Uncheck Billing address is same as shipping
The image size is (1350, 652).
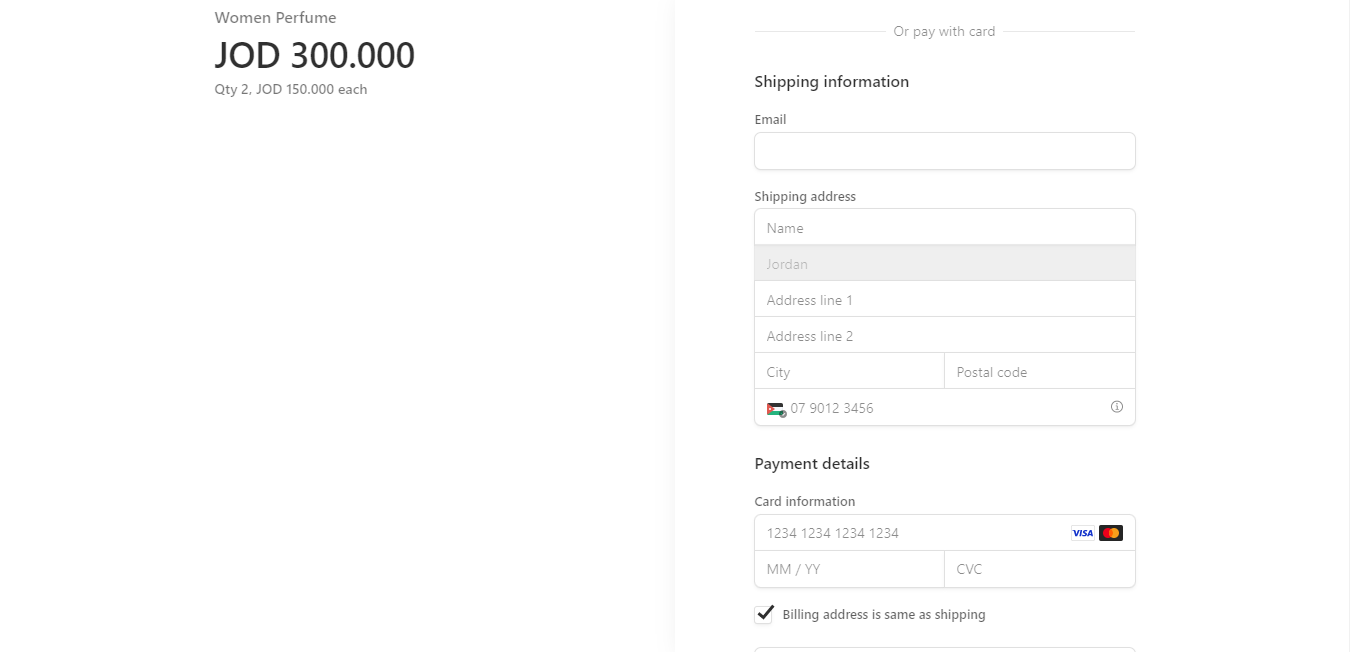pyautogui.click(x=764, y=614)
